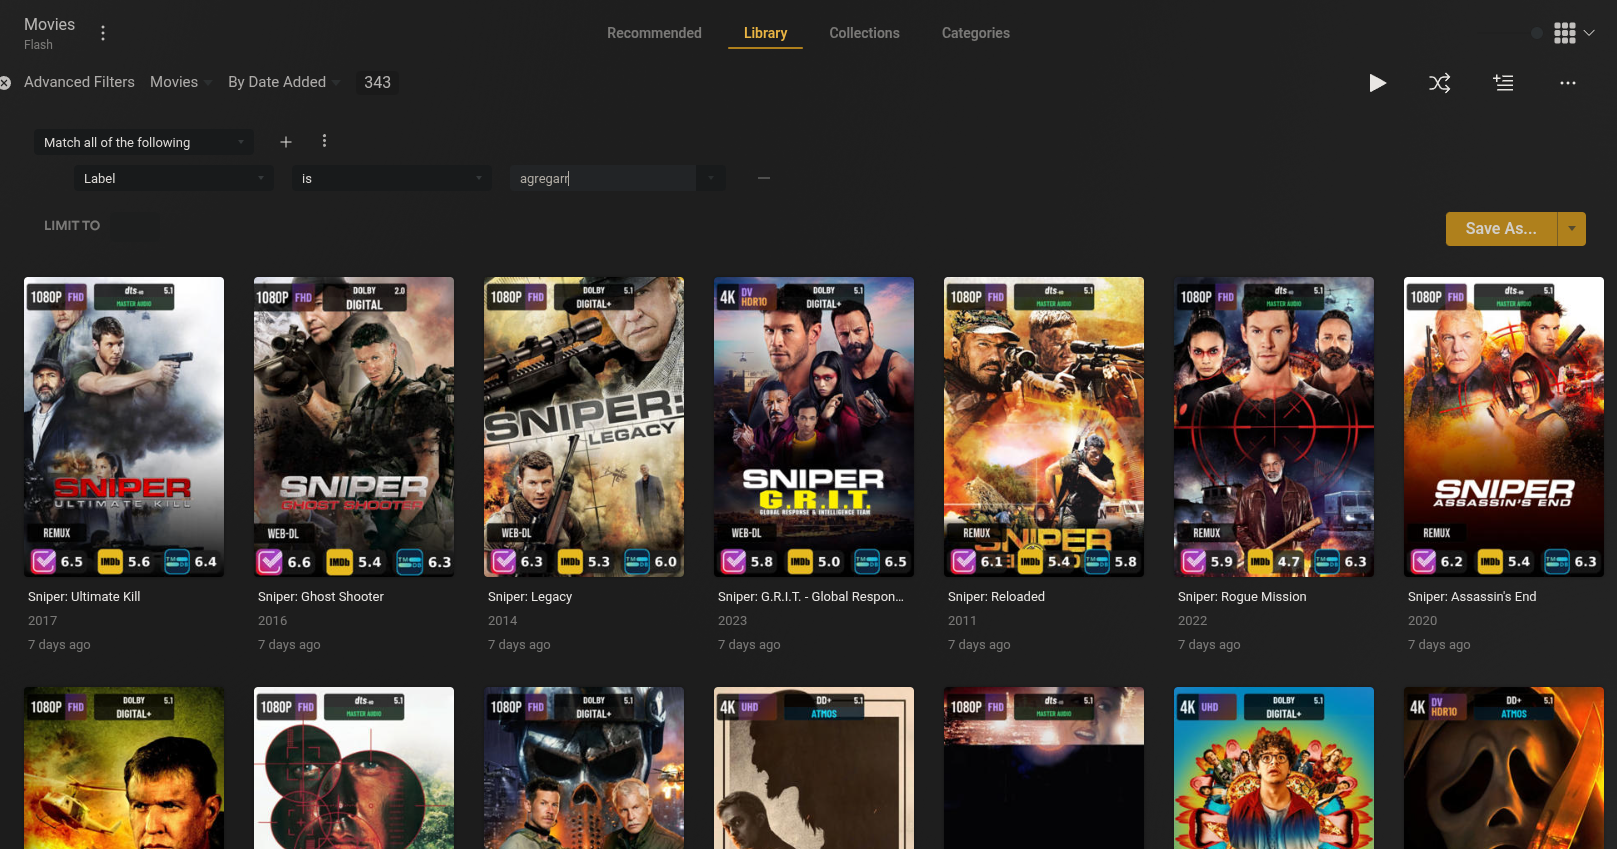The height and width of the screenshot is (849, 1617).
Task: Open Sniper: Ghost Shooter poster
Action: point(354,427)
